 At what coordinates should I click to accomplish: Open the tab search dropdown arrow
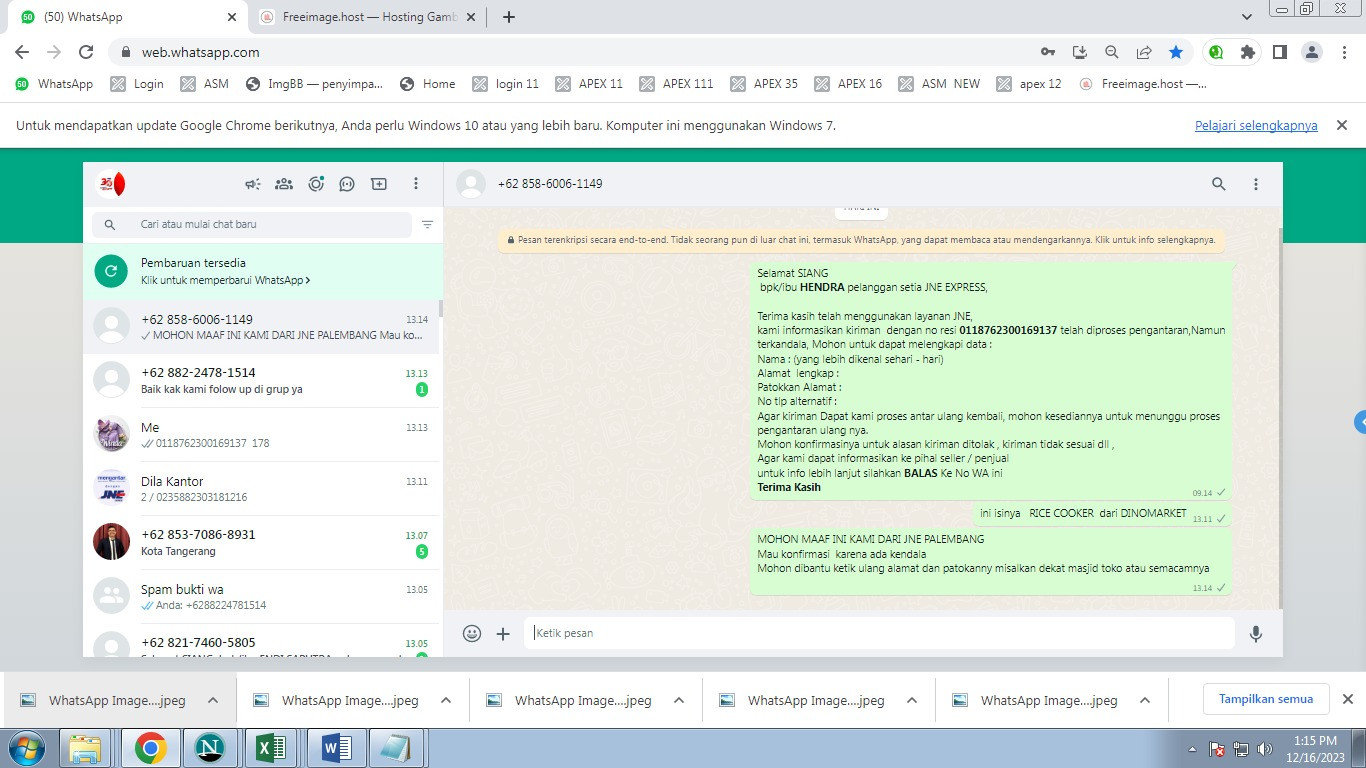click(x=1247, y=17)
